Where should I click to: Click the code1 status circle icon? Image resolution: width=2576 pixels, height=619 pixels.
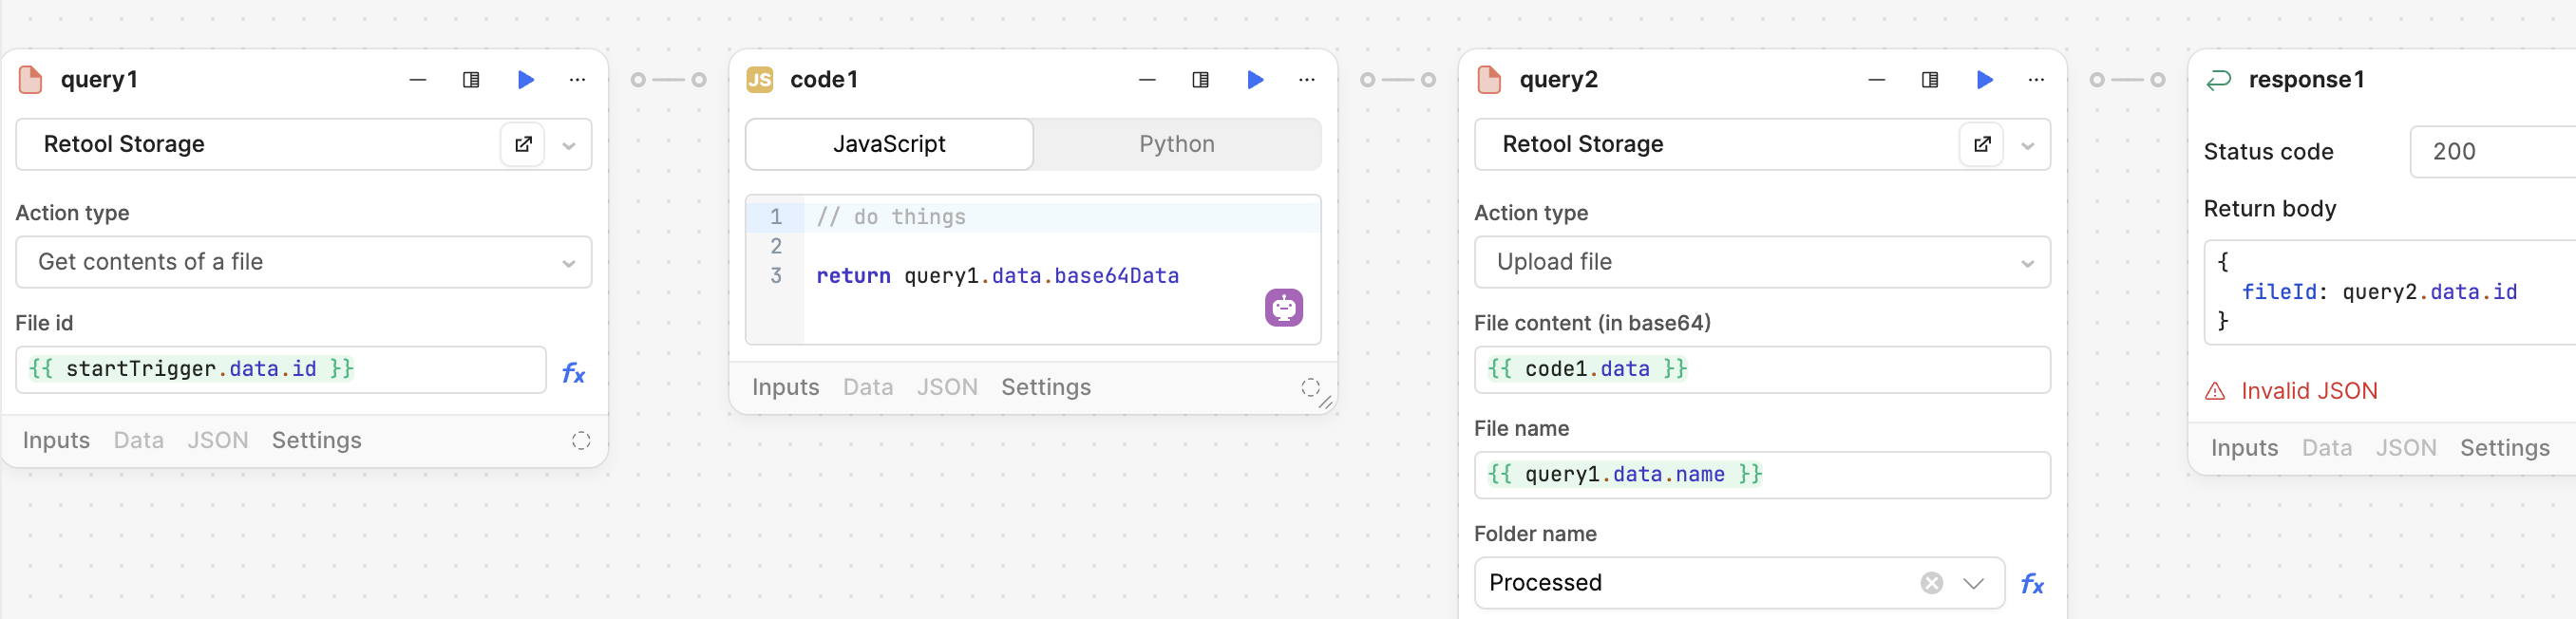(1310, 388)
